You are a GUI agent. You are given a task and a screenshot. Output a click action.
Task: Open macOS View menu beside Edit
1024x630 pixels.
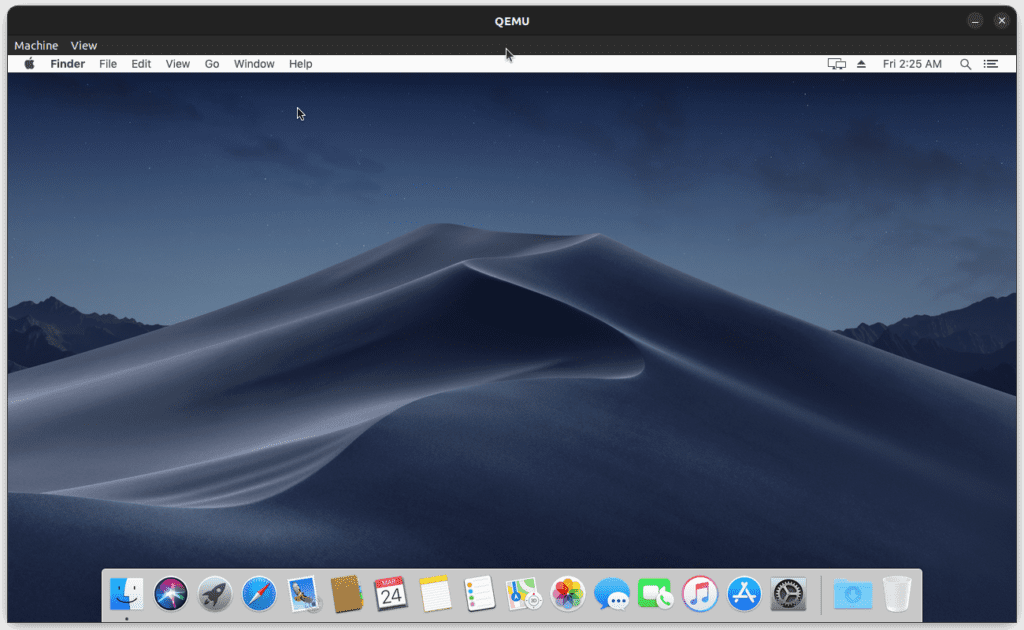[178, 64]
